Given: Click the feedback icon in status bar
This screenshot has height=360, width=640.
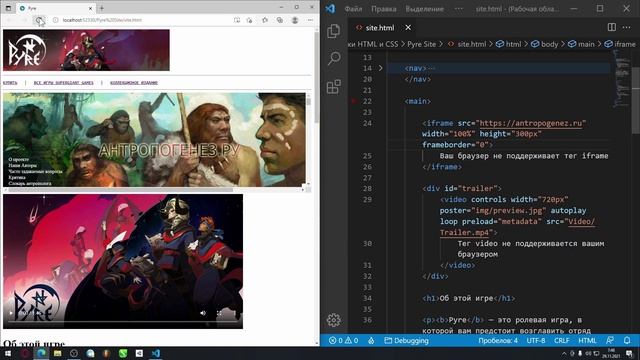Looking at the screenshot, I should pyautogui.click(x=610, y=340).
